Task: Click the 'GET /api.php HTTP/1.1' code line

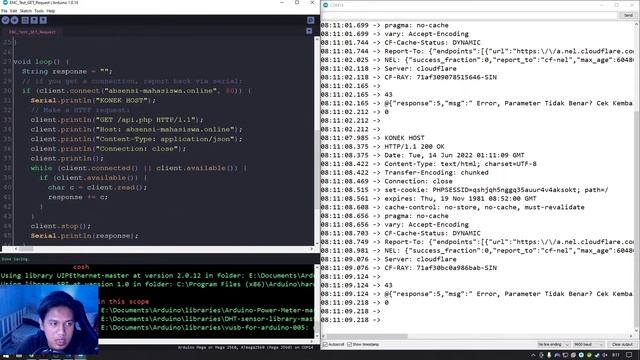Action: [x=117, y=120]
